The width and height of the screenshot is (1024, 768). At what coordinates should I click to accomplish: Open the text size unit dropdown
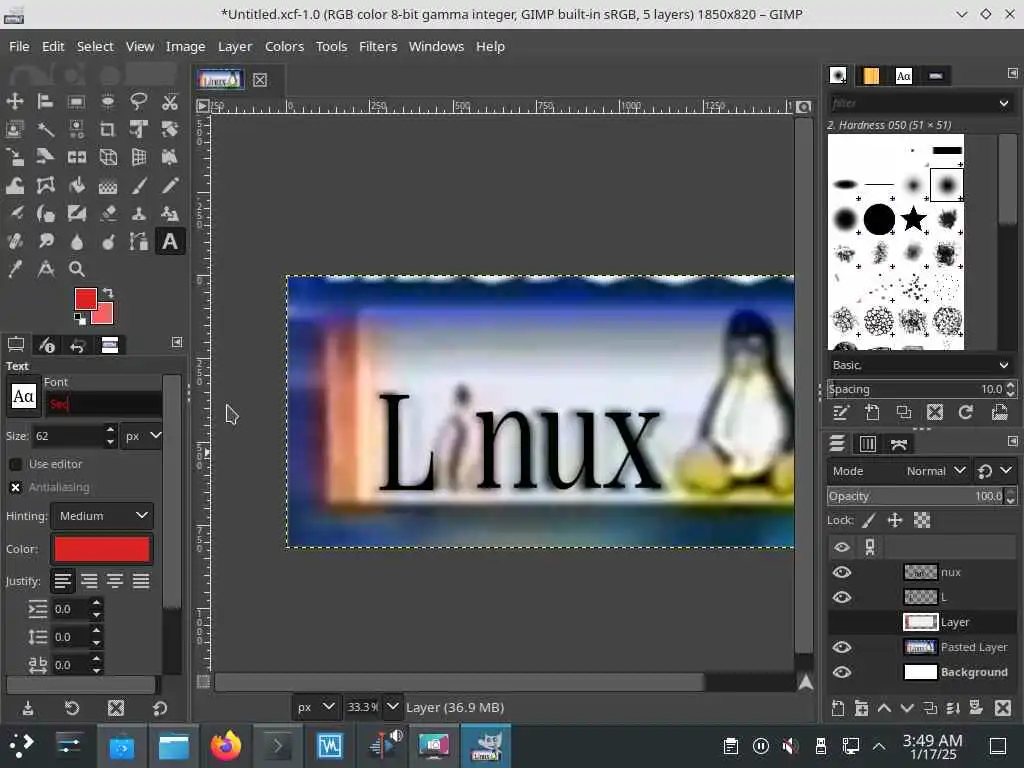(x=143, y=436)
